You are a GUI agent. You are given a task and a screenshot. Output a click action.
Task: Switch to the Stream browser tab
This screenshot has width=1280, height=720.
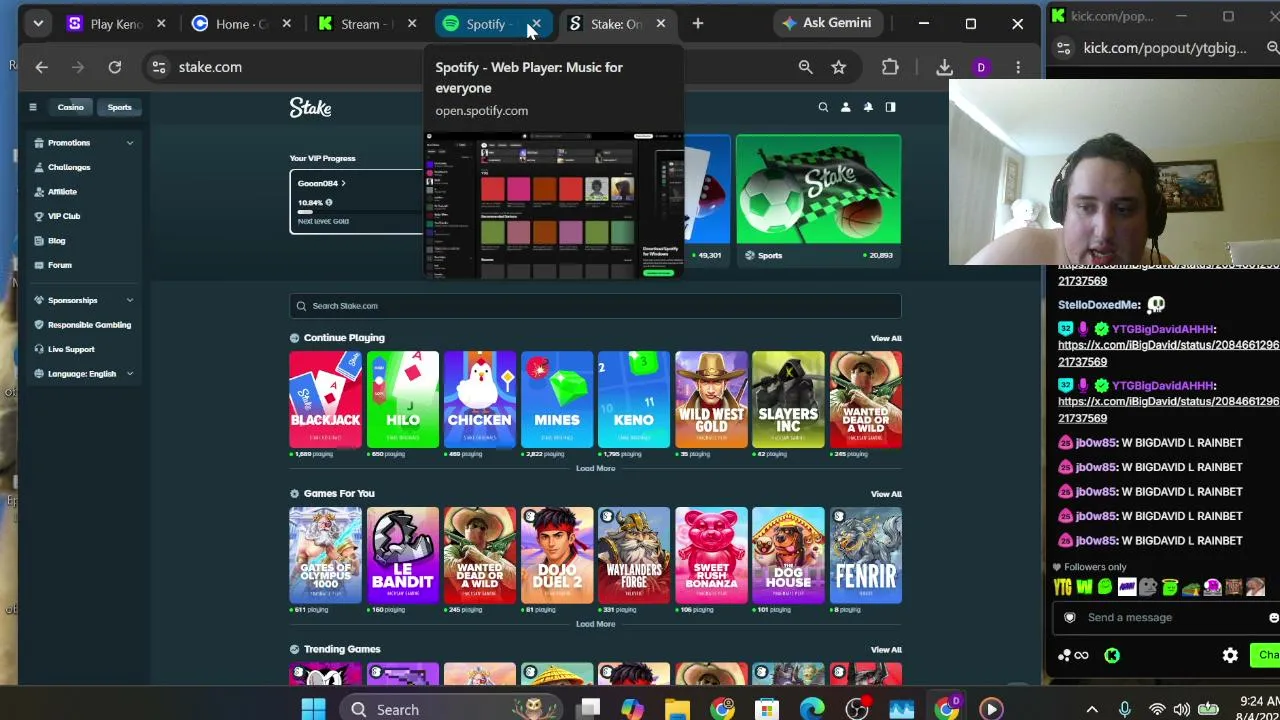365,24
